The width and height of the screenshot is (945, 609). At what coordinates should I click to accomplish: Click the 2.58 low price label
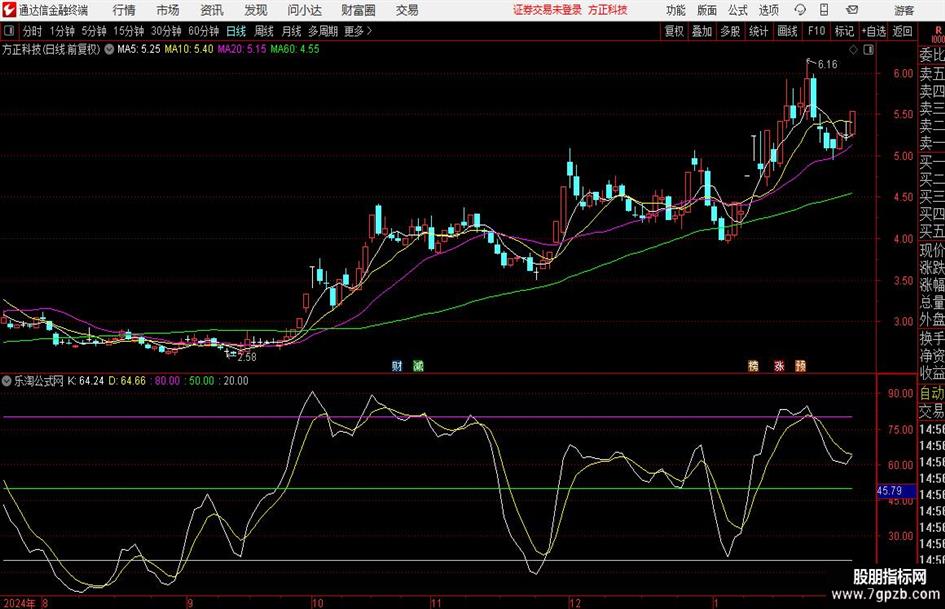coord(246,357)
